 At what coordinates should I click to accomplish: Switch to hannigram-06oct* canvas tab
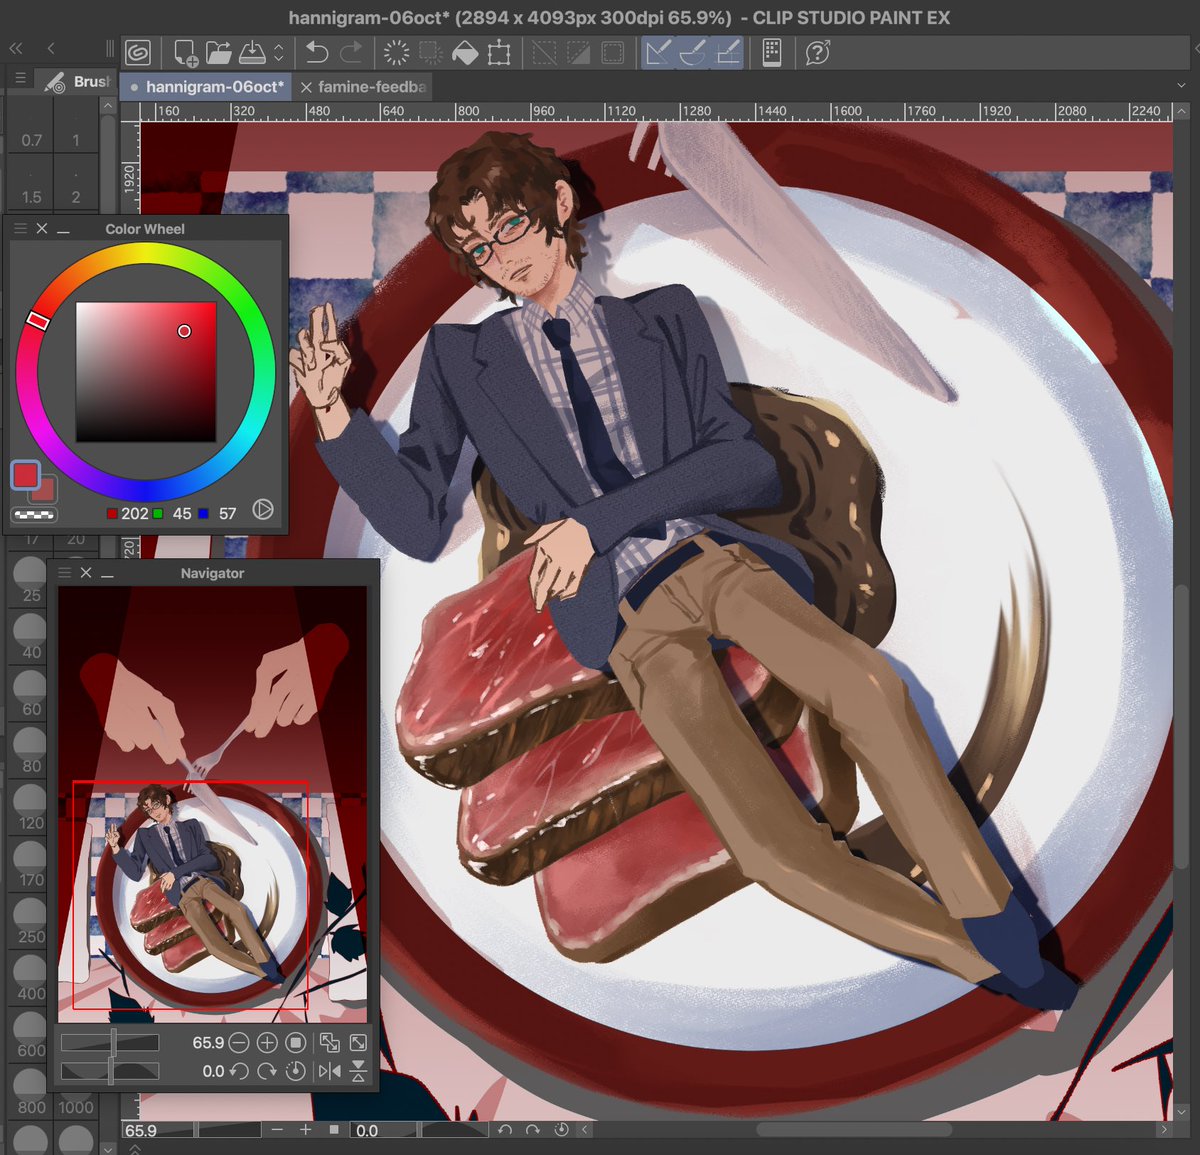pos(207,87)
